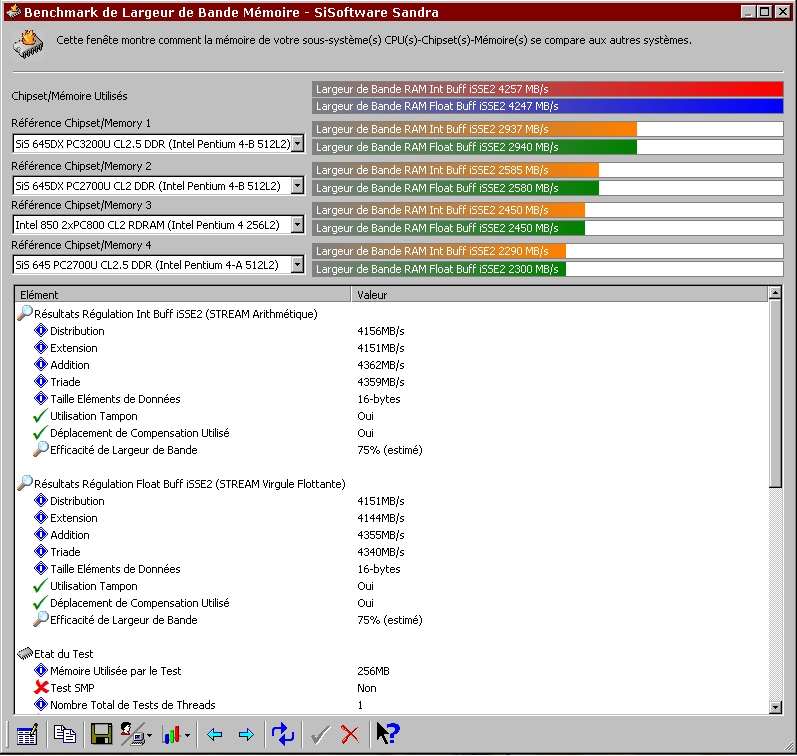Viewport: 797px width, 756px height.
Task: Click the grey checkmark OK icon
Action: click(320, 735)
